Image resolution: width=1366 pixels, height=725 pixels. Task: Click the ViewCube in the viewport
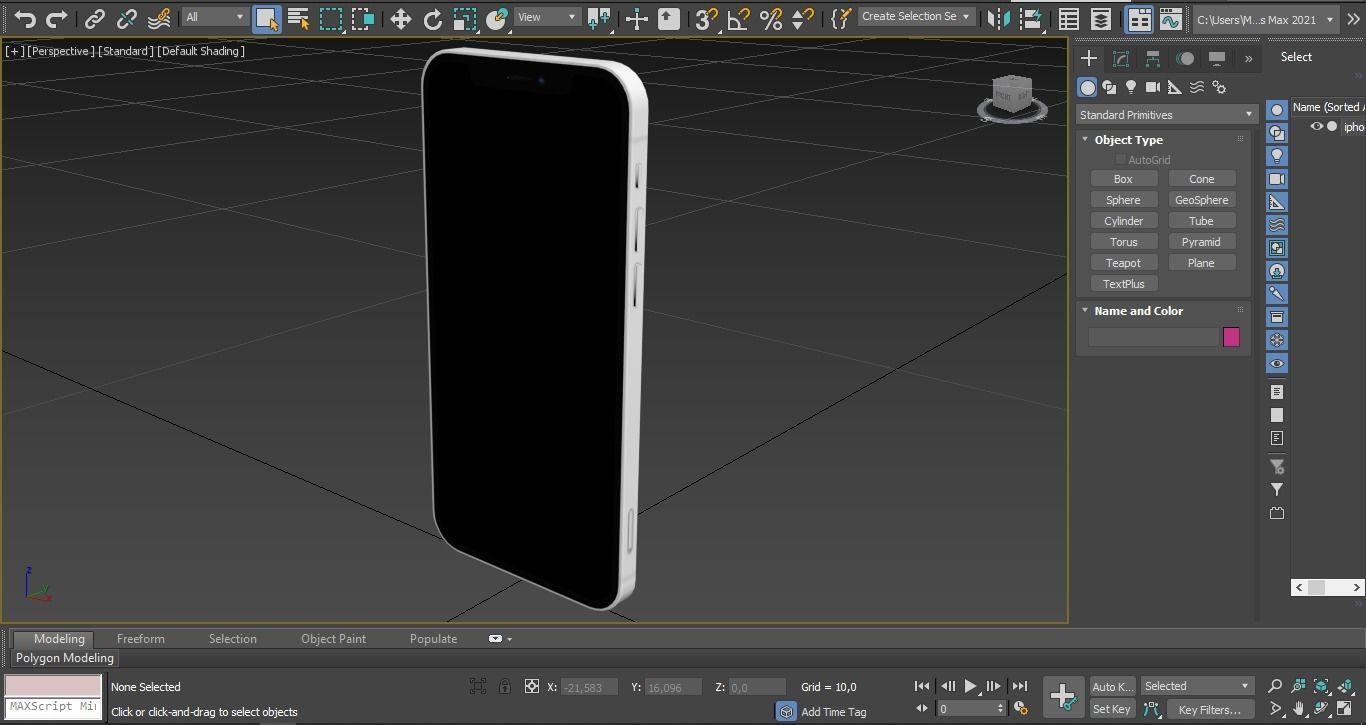[x=1012, y=98]
